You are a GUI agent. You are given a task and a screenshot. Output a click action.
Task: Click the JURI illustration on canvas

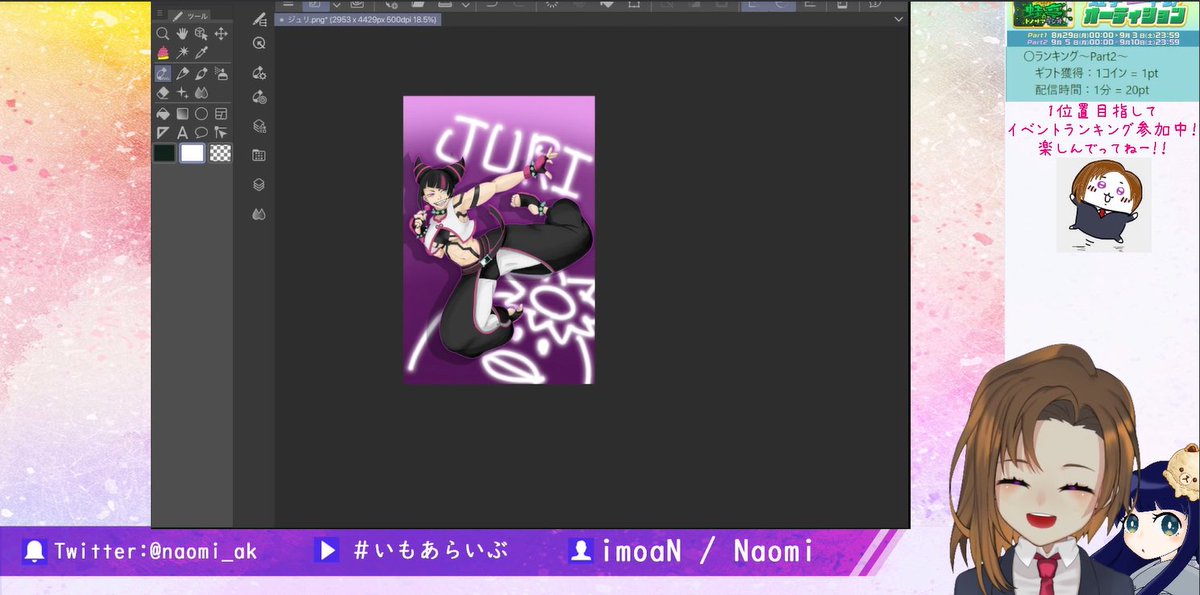coord(499,240)
